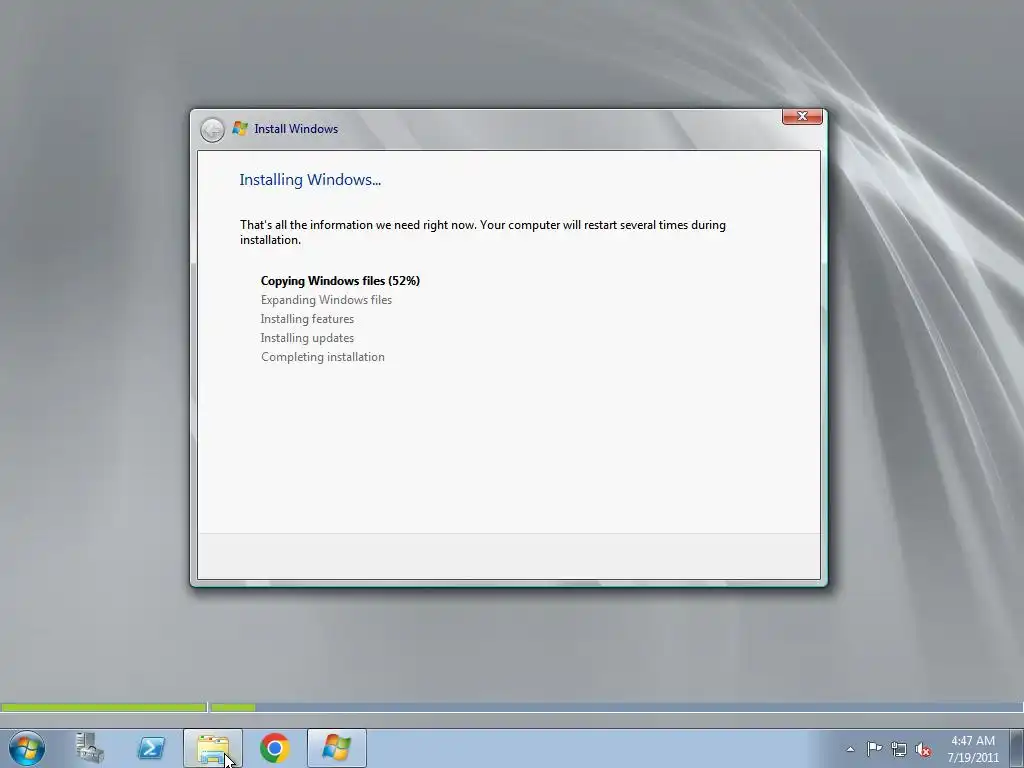Click the "Installing features" step
This screenshot has width=1024, height=768.
[x=308, y=319]
